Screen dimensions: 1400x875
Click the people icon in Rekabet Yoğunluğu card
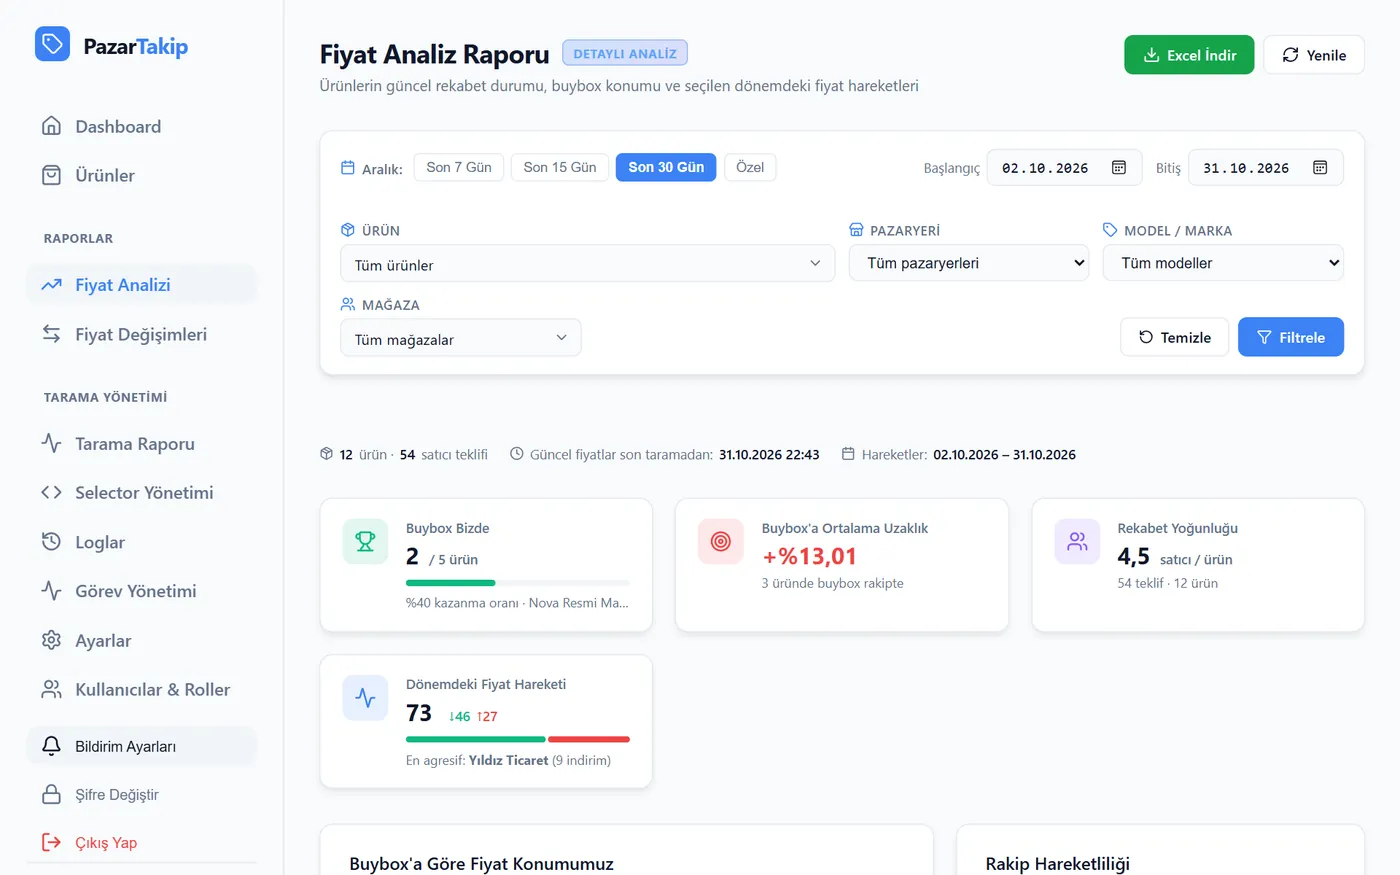[x=1077, y=541]
